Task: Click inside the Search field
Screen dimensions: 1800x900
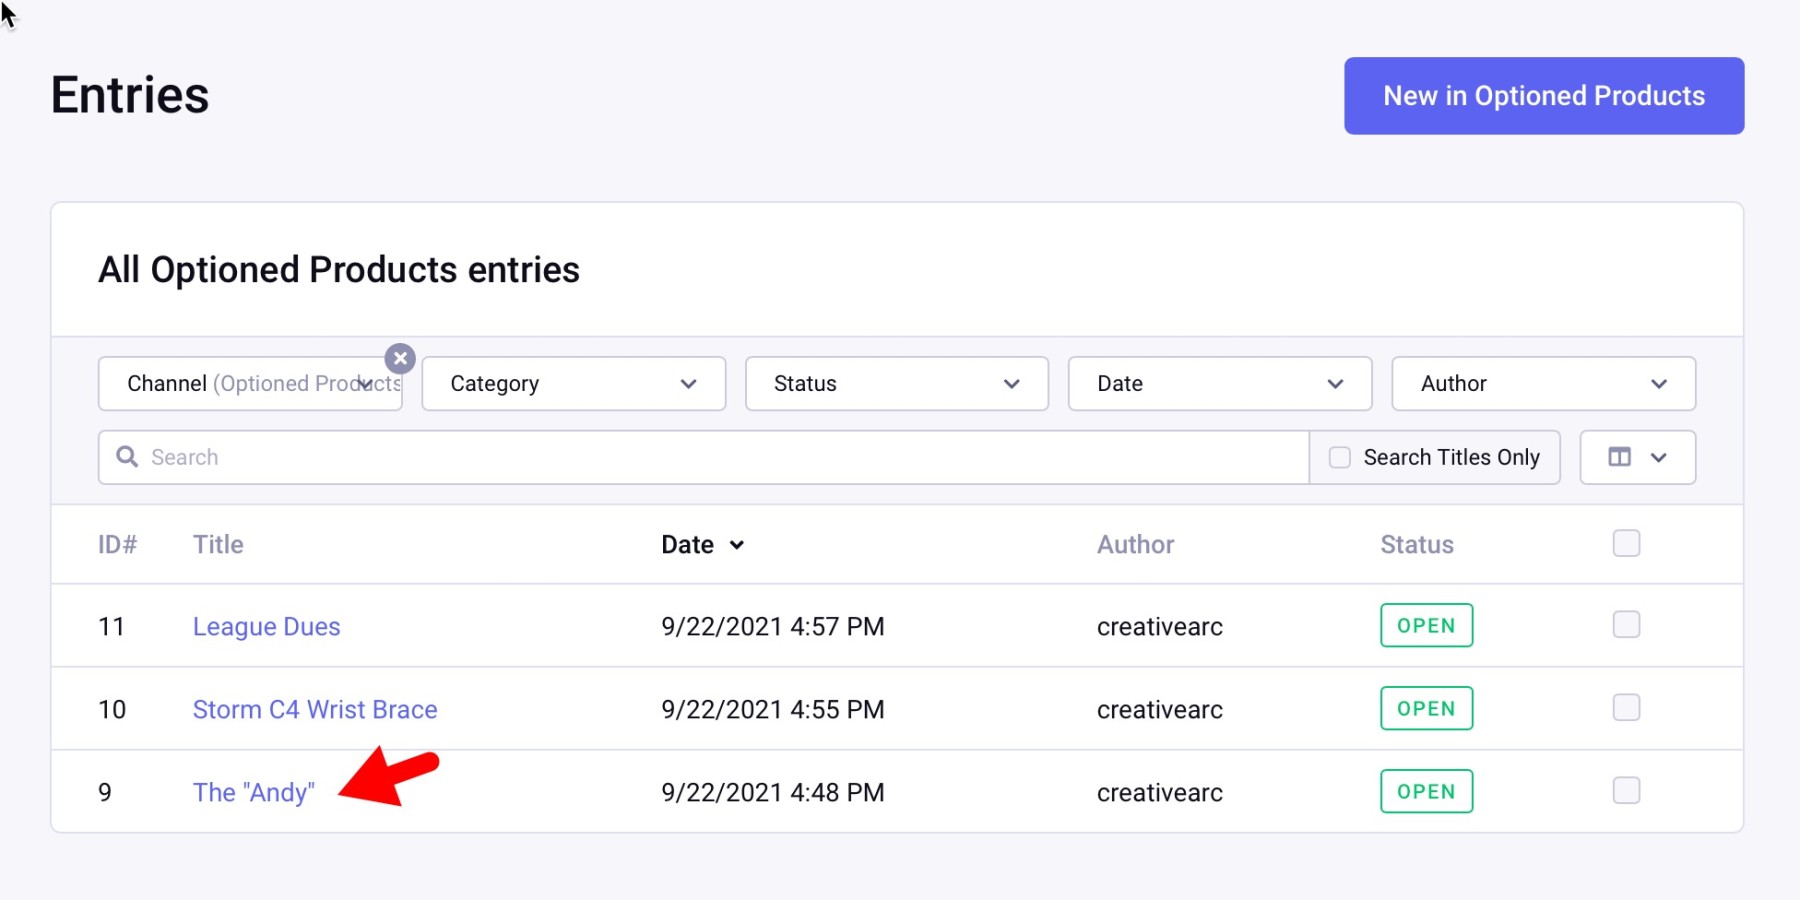Action: click(x=600, y=457)
